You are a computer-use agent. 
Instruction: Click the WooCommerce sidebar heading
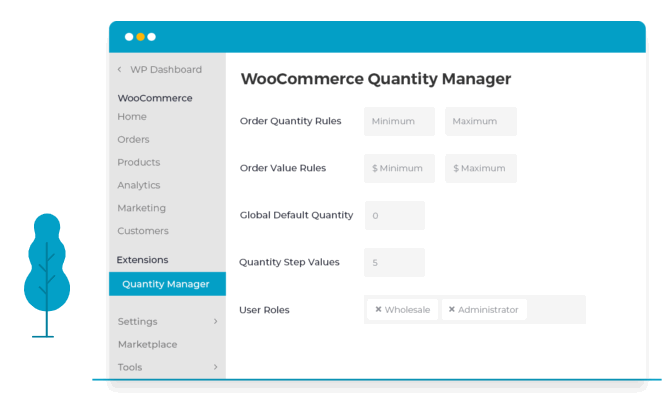click(155, 98)
